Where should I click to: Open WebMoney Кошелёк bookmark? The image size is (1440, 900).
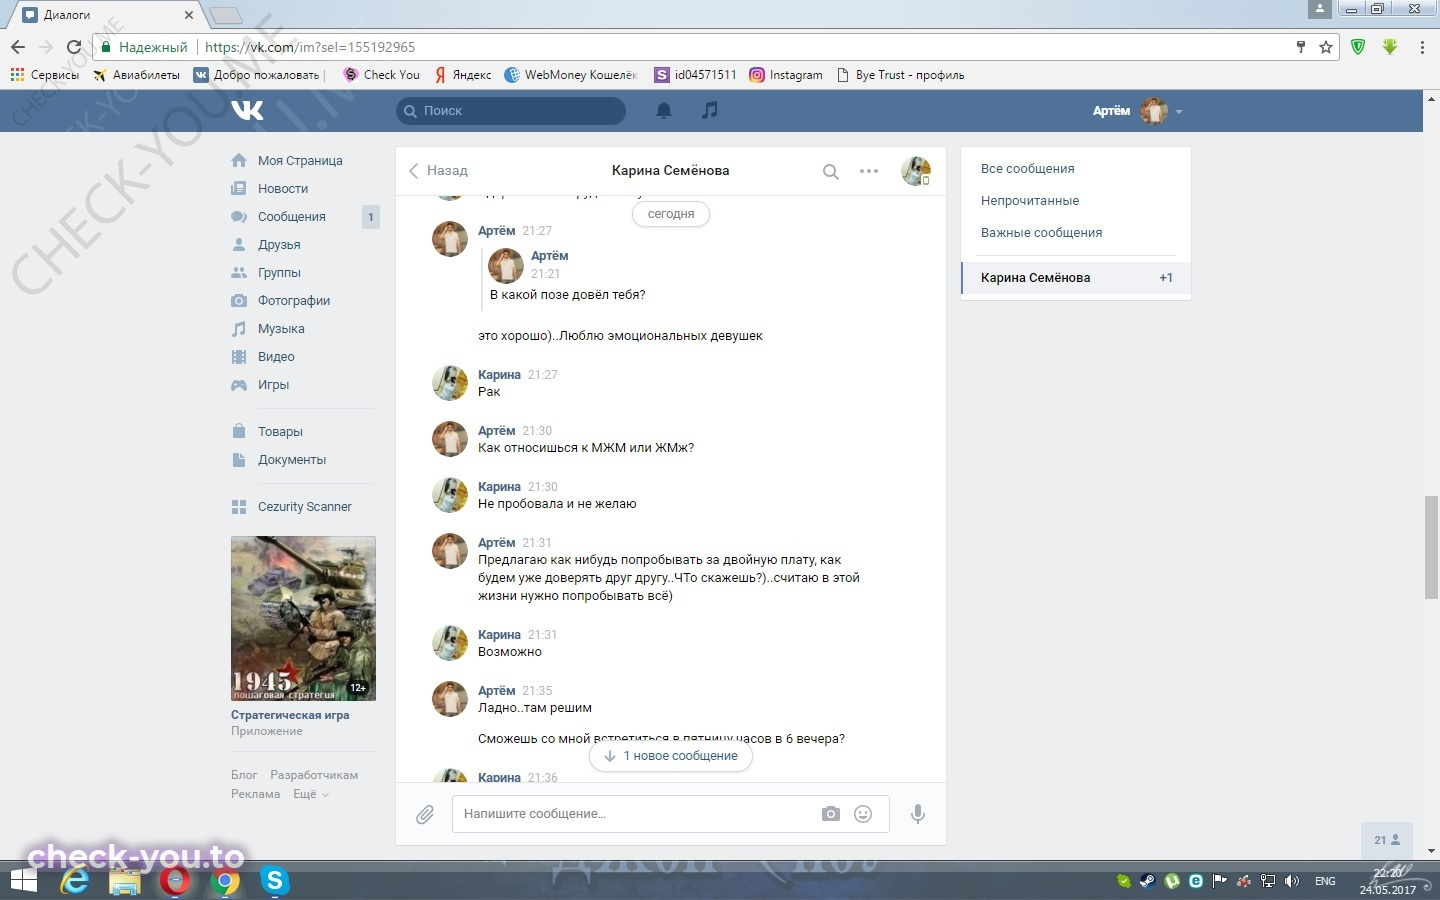(x=571, y=75)
